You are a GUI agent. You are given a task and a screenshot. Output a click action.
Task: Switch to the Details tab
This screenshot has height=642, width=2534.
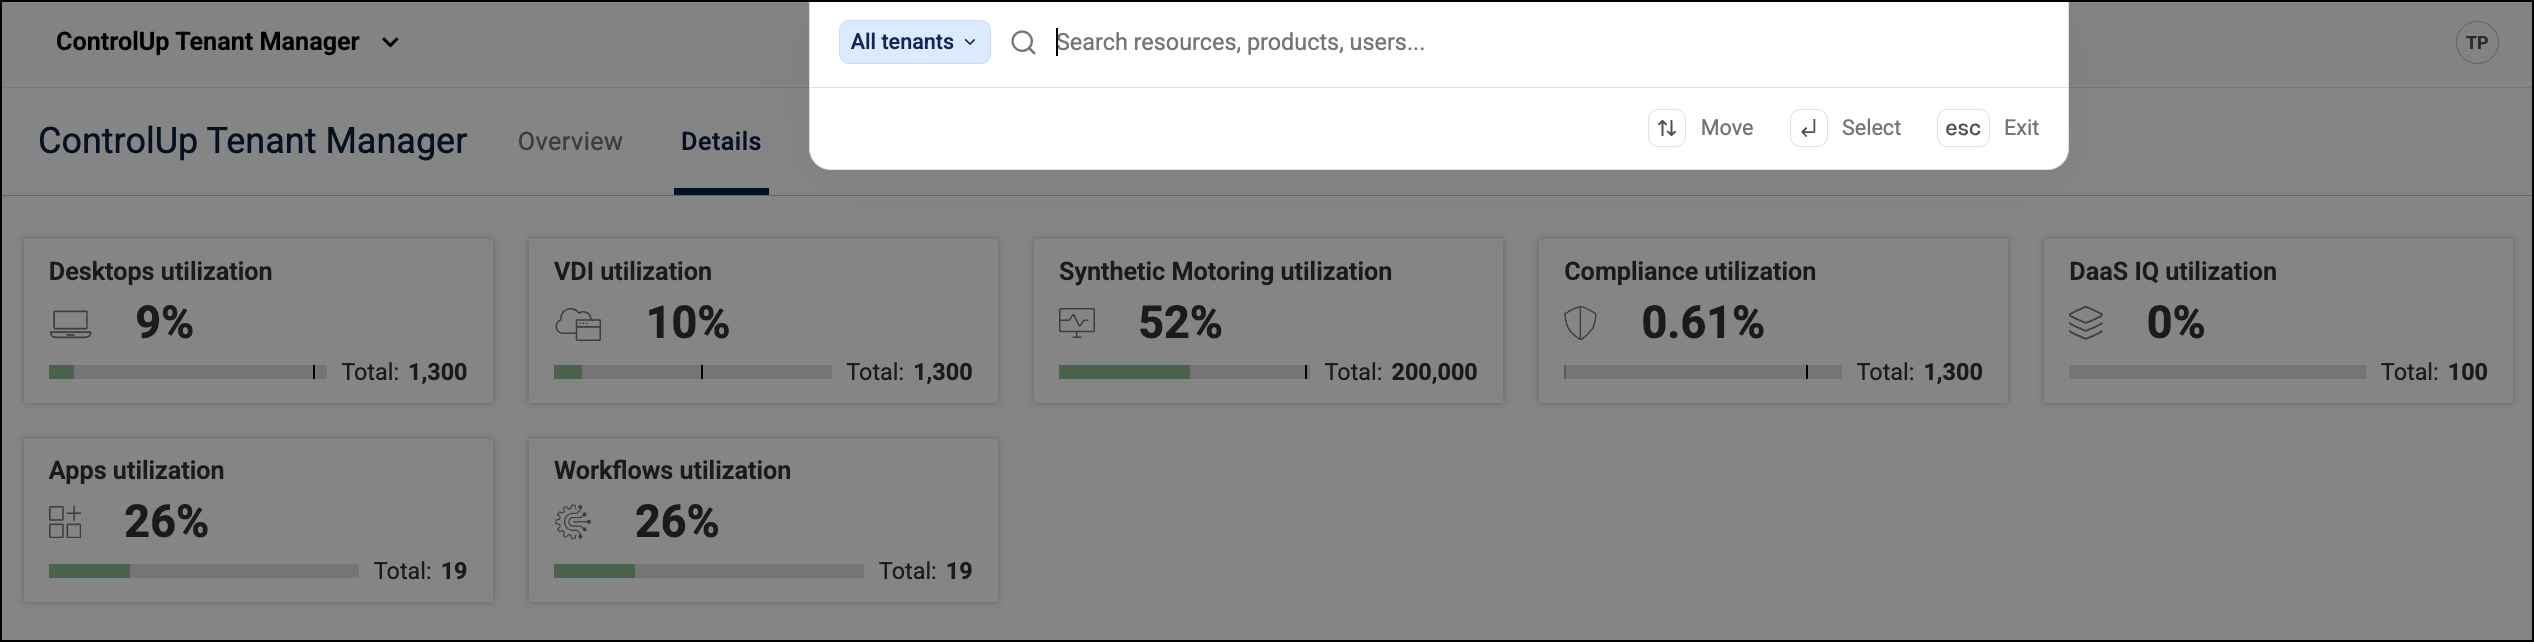pos(721,141)
